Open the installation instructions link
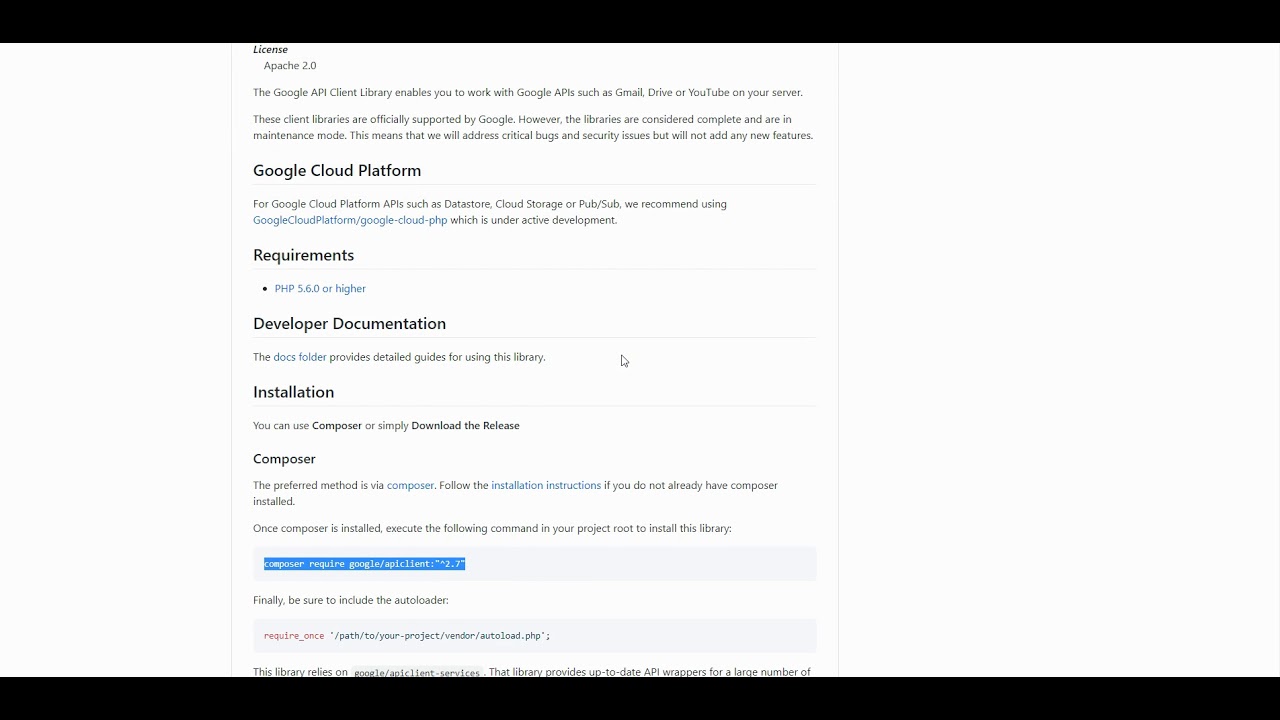The image size is (1280, 720). (x=546, y=485)
